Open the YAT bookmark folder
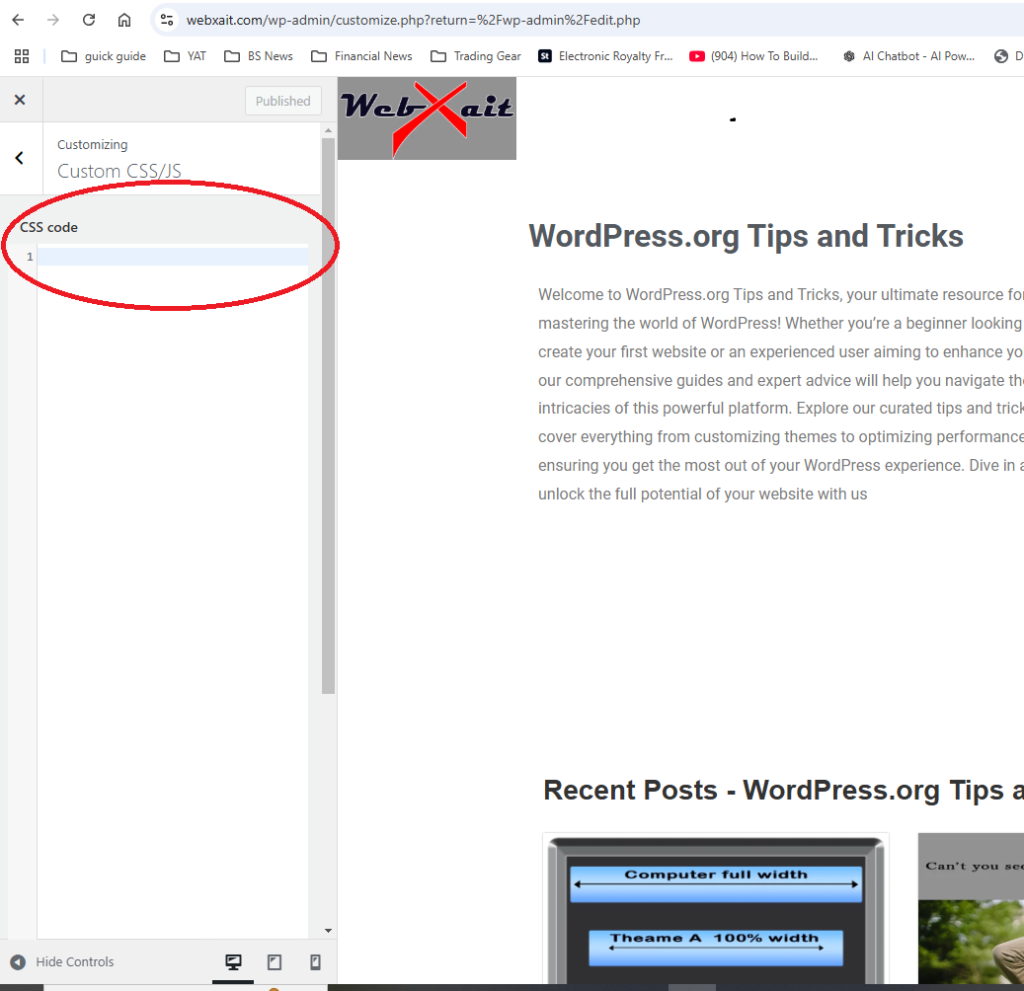 pyautogui.click(x=185, y=56)
